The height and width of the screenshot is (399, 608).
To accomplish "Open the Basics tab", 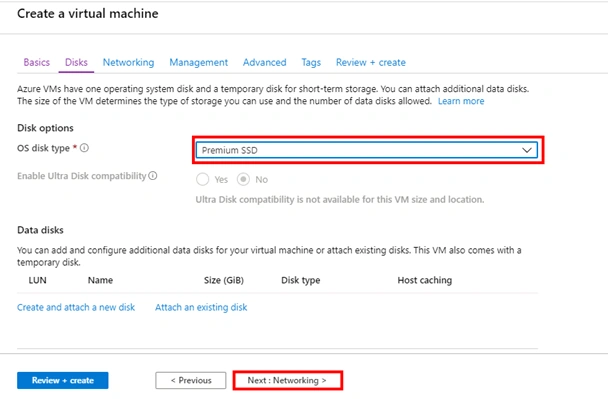I will 36,62.
